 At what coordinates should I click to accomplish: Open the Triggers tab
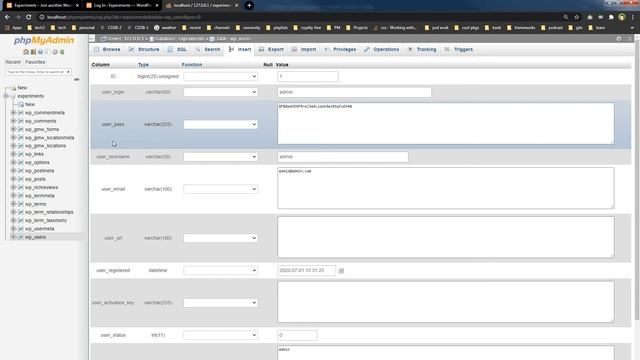(458, 49)
